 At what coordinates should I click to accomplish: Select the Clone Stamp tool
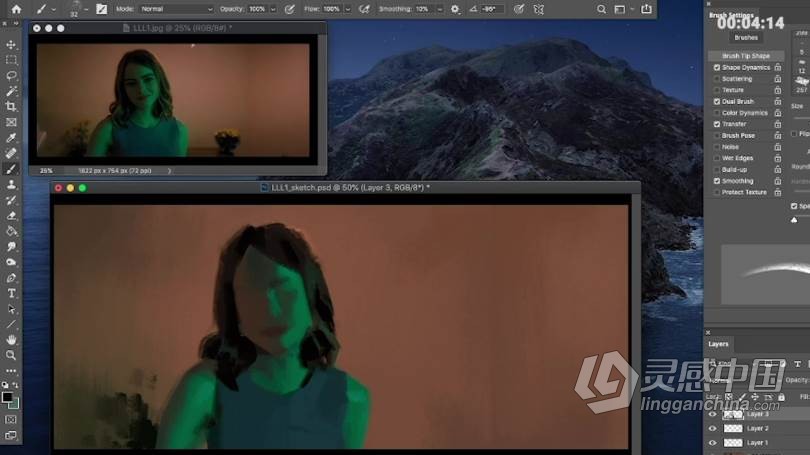pos(11,184)
